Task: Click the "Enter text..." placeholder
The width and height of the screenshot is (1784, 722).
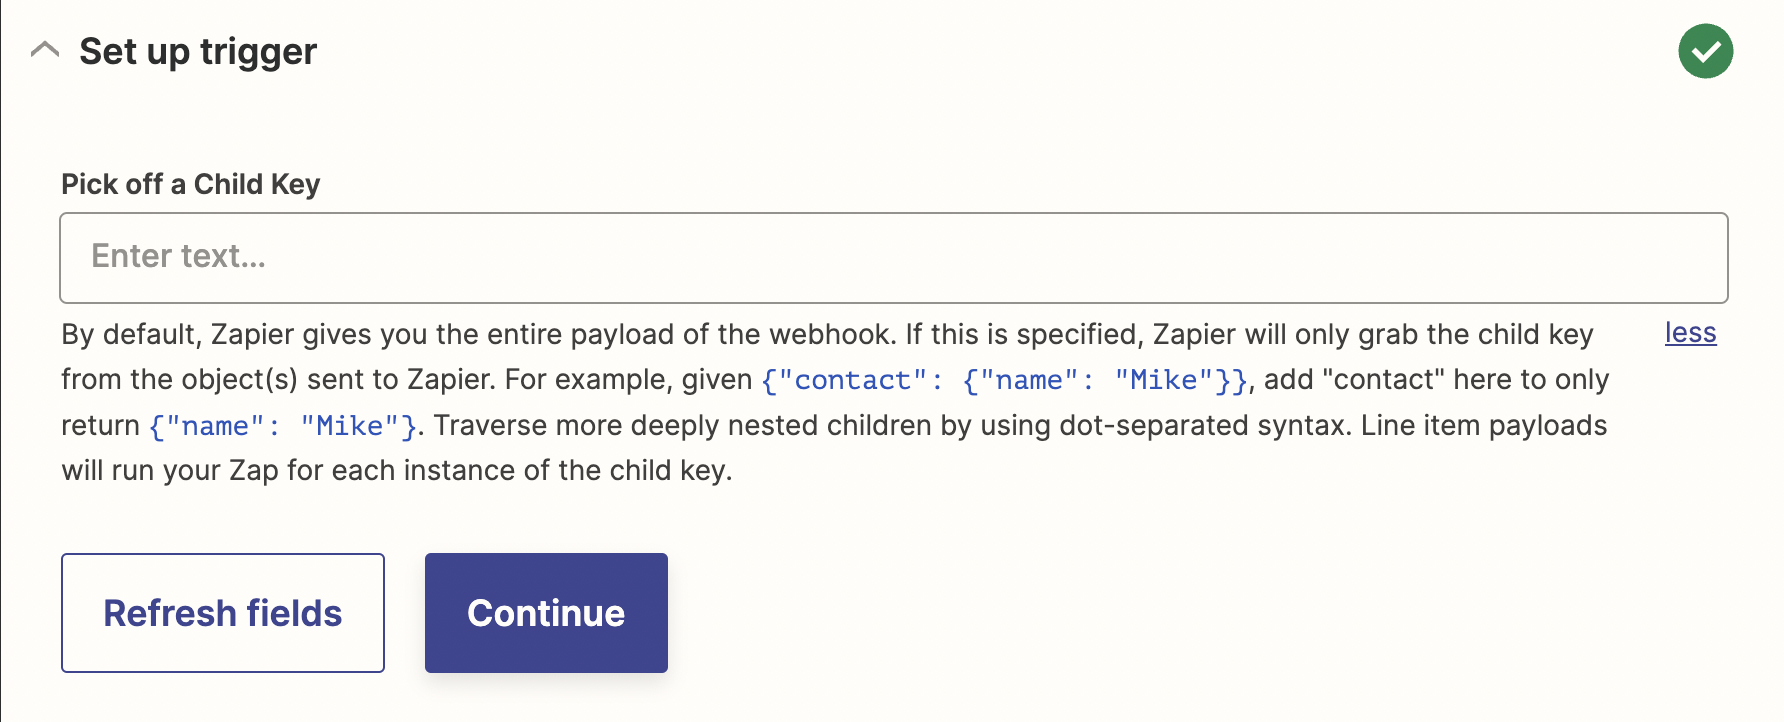Action: pos(178,257)
